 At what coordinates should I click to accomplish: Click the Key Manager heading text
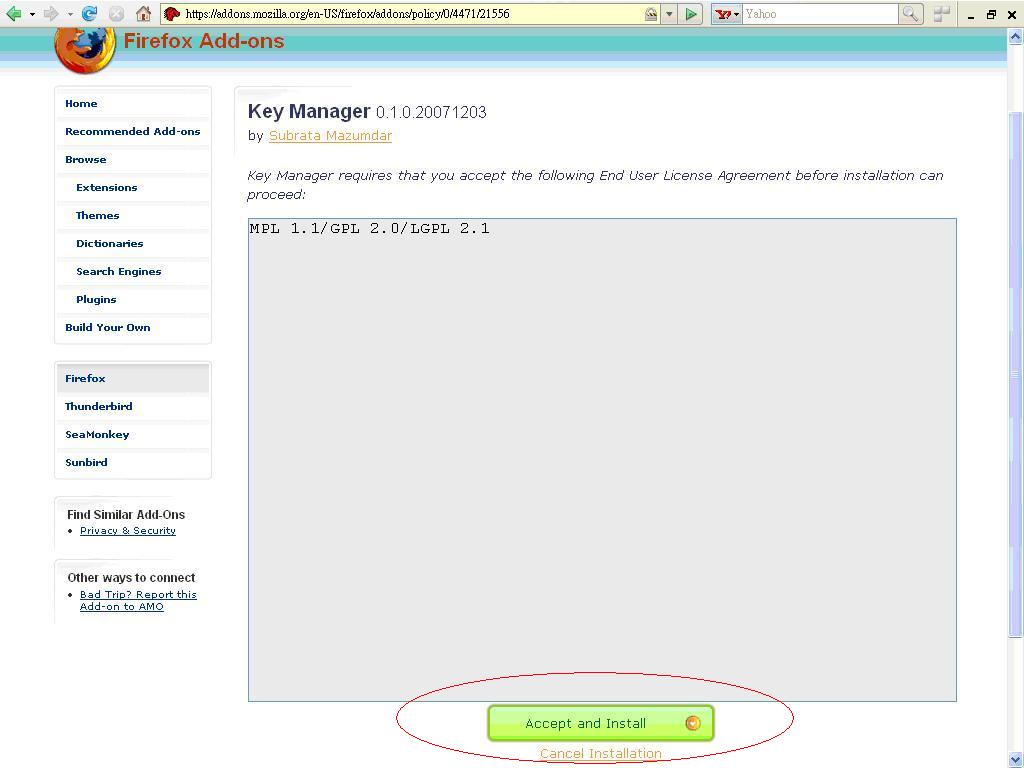point(309,111)
